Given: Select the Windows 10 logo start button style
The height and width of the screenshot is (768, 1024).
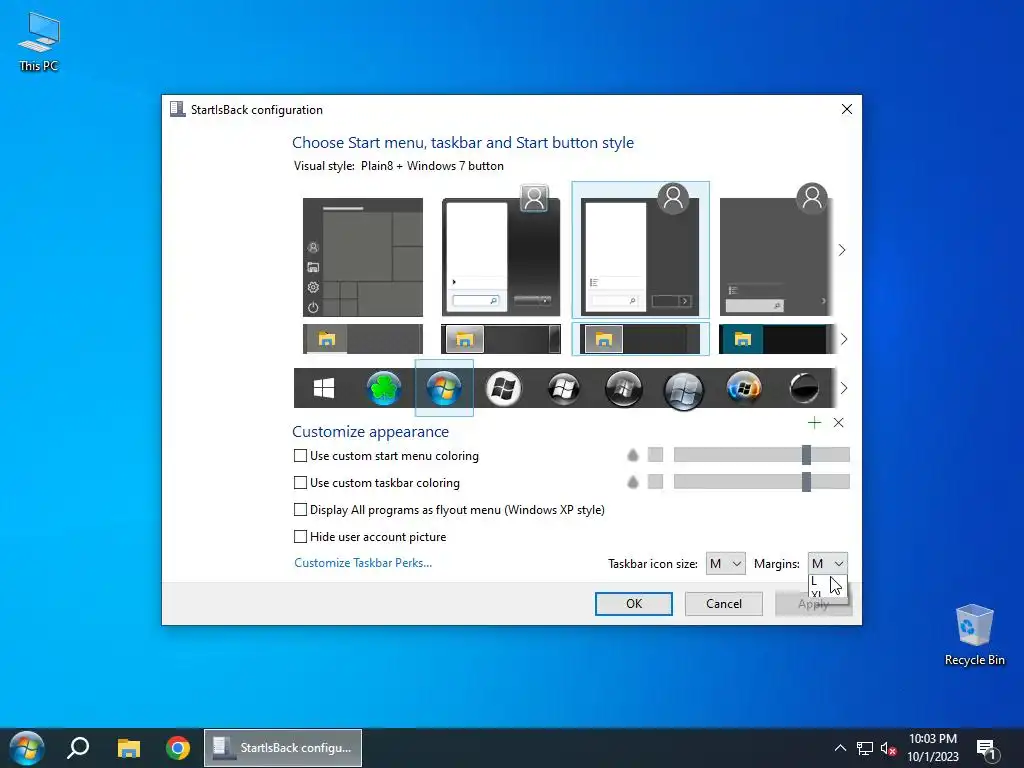Looking at the screenshot, I should (324, 388).
